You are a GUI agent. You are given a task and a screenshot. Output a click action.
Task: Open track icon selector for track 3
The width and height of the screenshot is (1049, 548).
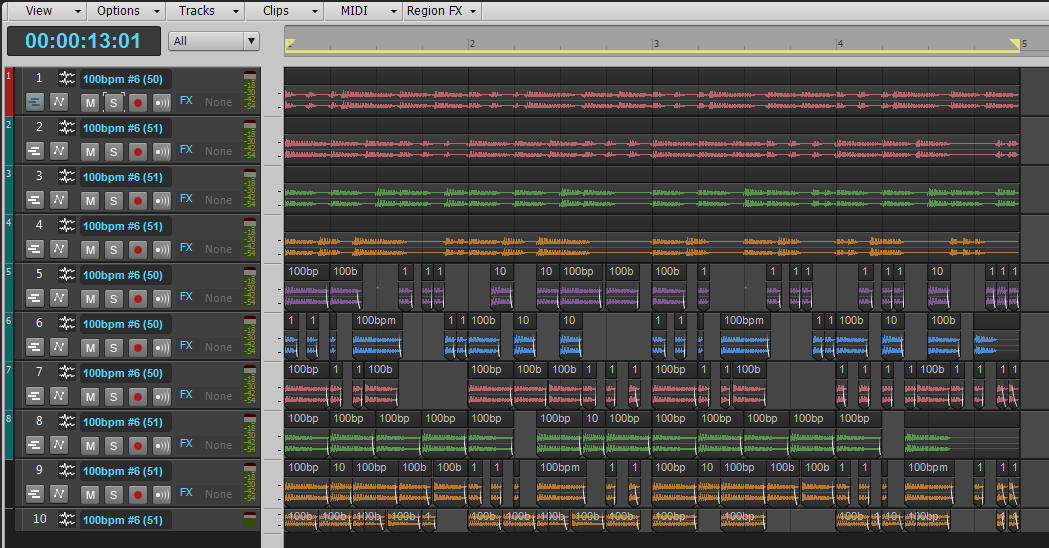point(66,176)
